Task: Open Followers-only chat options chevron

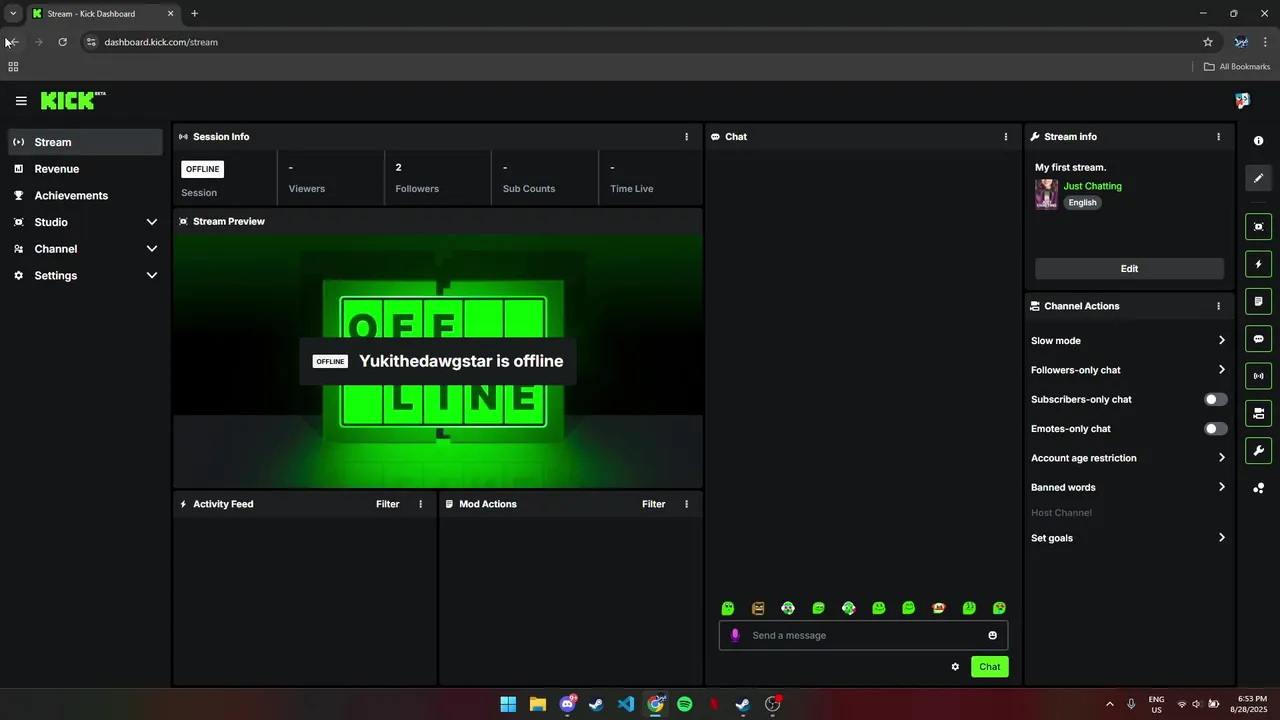Action: click(1221, 370)
